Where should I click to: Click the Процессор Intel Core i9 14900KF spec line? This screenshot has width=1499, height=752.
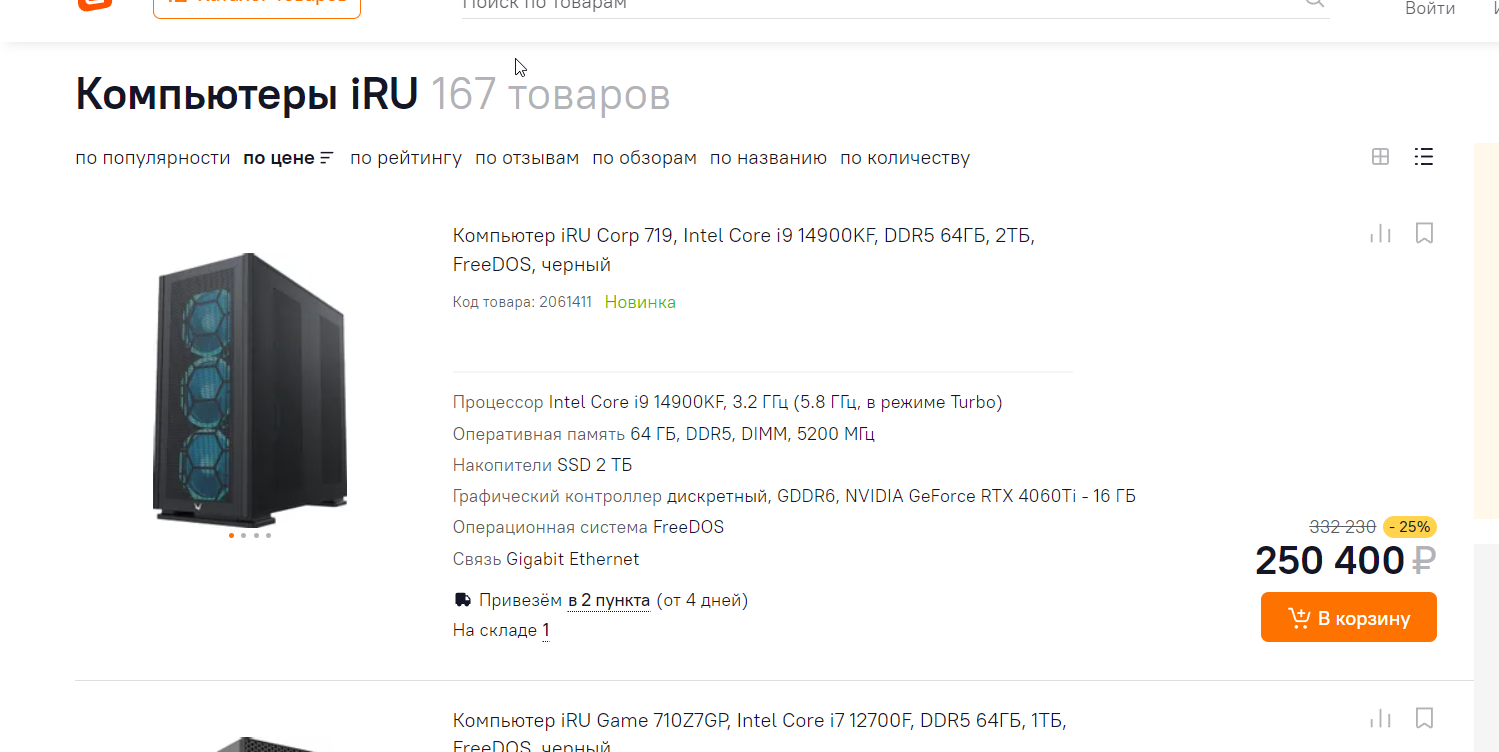point(727,403)
